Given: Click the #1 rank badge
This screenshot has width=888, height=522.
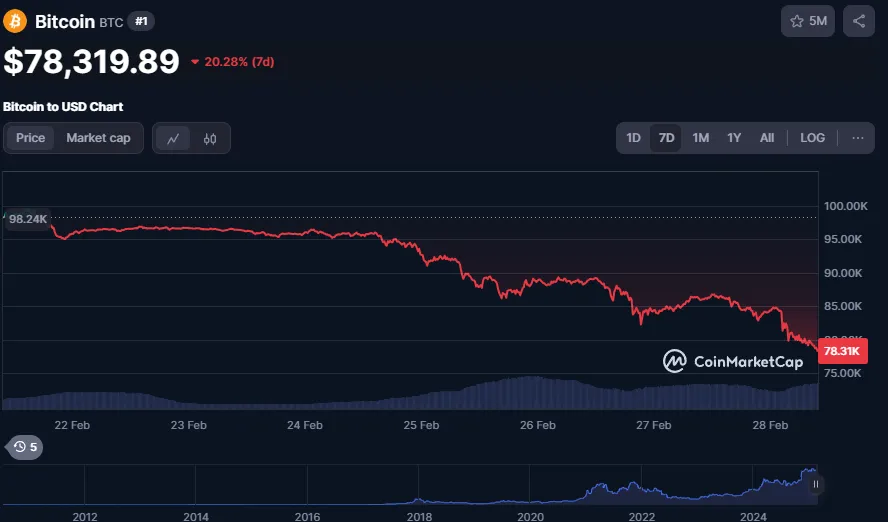Looking at the screenshot, I should pos(141,22).
